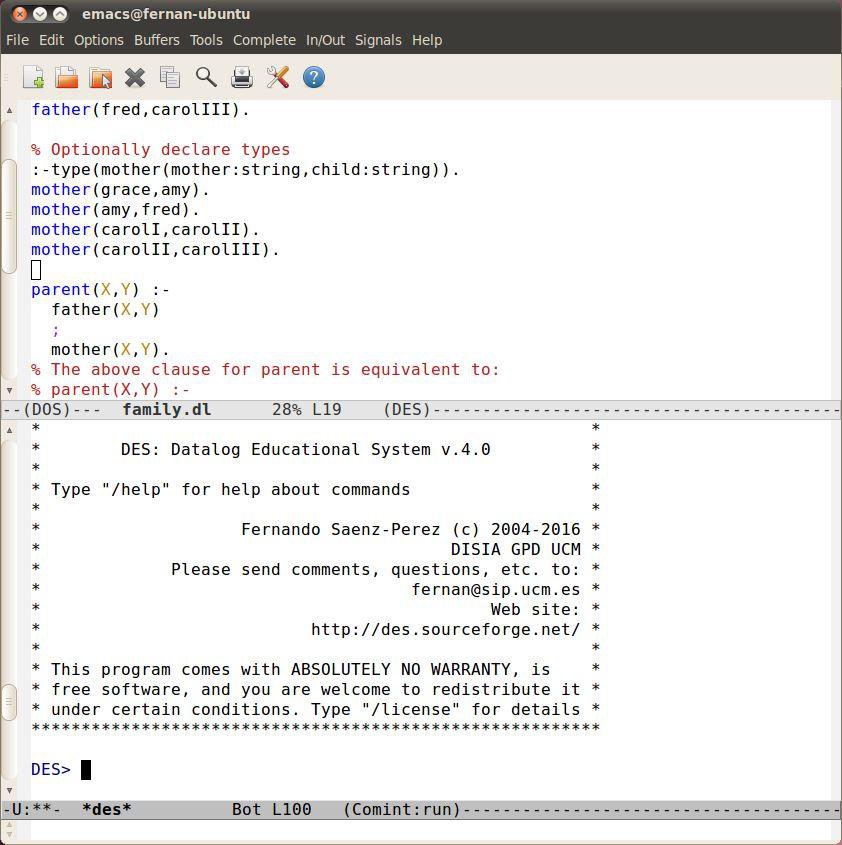The height and width of the screenshot is (845, 842).
Task: Click the New File toolbar icon
Action: [x=33, y=77]
